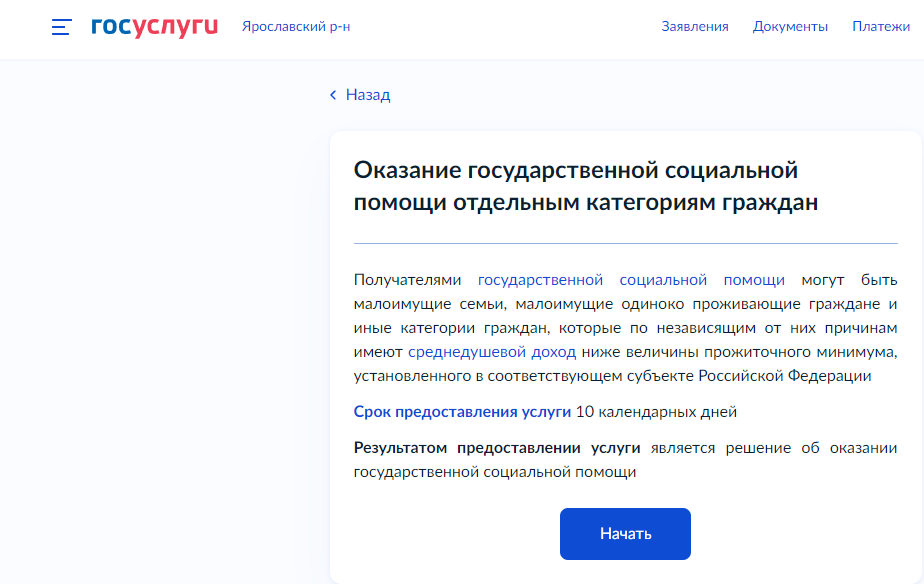
Task: Follow the государственной link word
Action: click(540, 280)
